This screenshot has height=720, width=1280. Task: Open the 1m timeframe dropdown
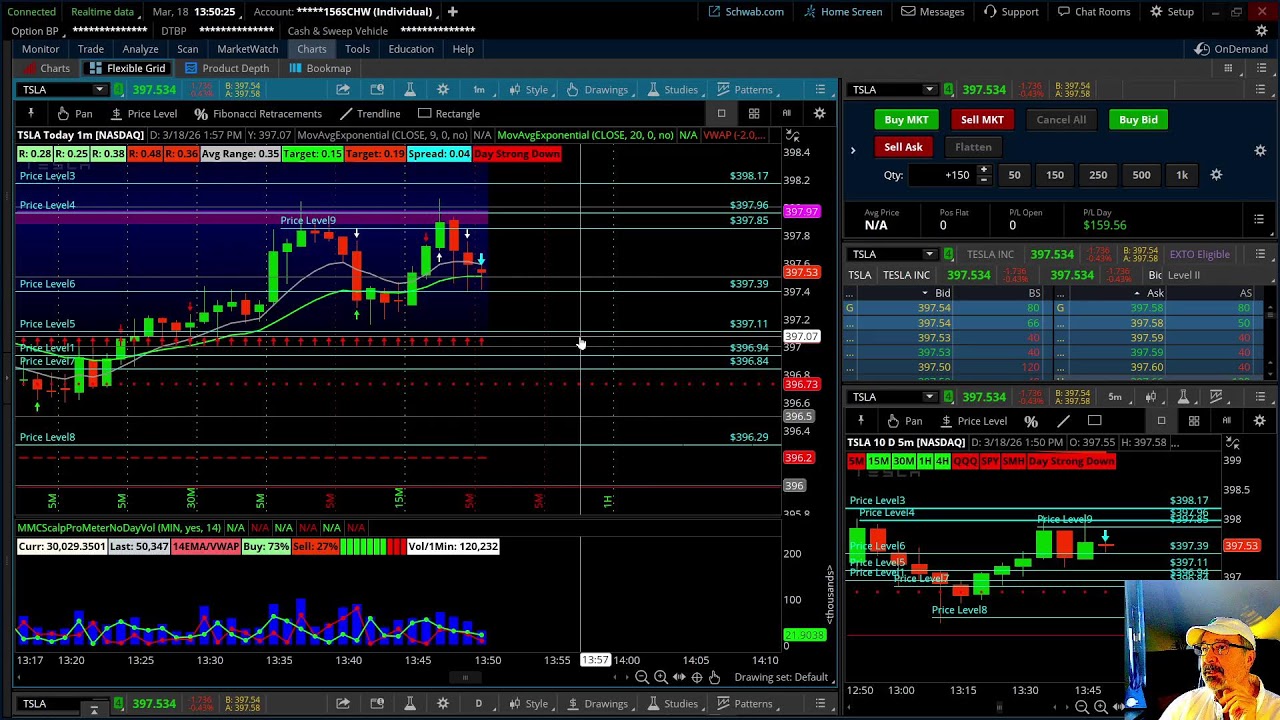[x=479, y=90]
